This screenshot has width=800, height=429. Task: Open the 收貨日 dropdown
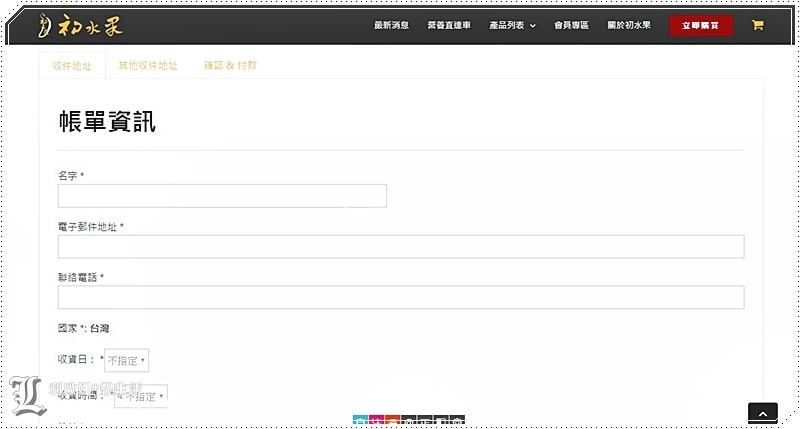(127, 360)
